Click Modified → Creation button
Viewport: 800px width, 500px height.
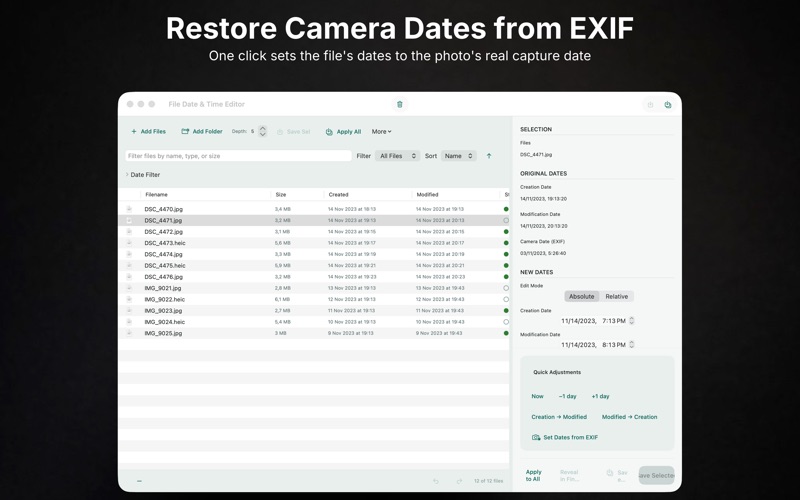629,417
